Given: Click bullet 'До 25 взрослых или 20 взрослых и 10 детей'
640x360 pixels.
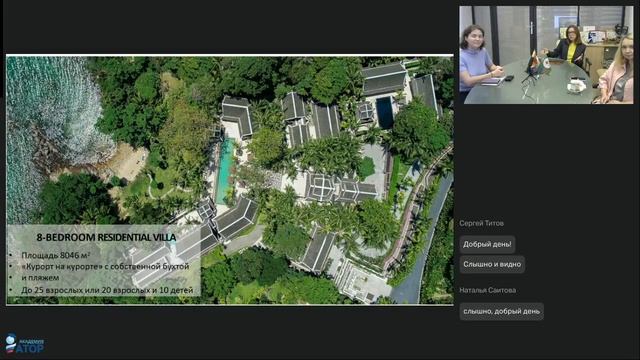Looking at the screenshot, I should coord(107,291).
